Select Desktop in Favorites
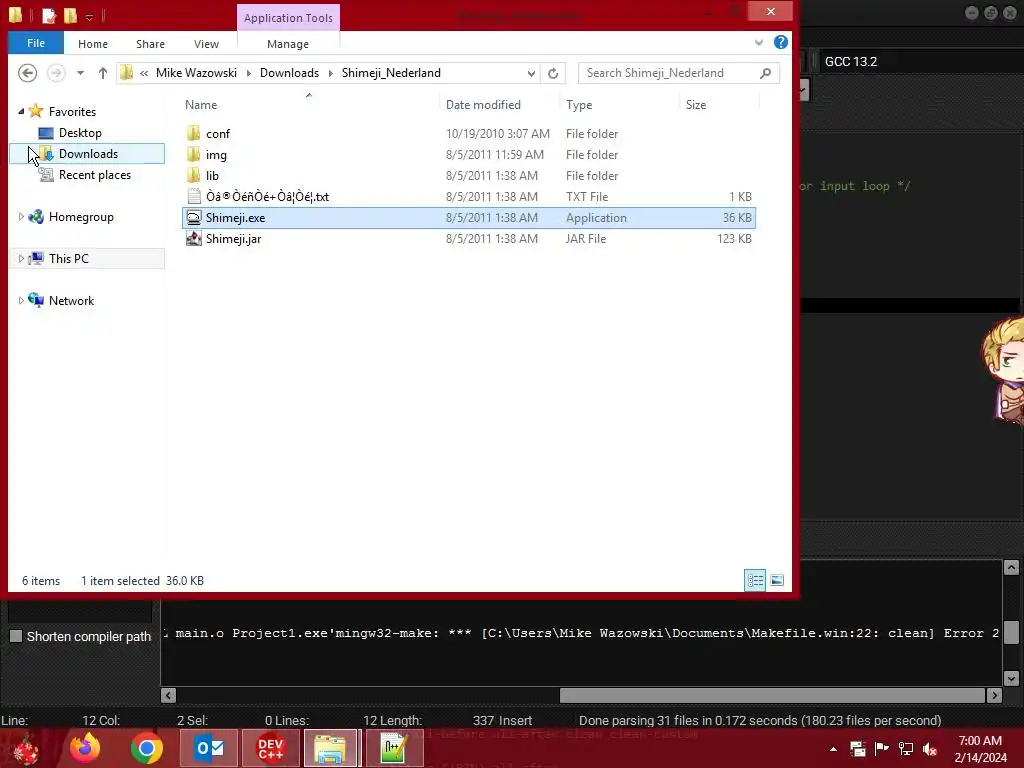1024x768 pixels. [x=80, y=133]
